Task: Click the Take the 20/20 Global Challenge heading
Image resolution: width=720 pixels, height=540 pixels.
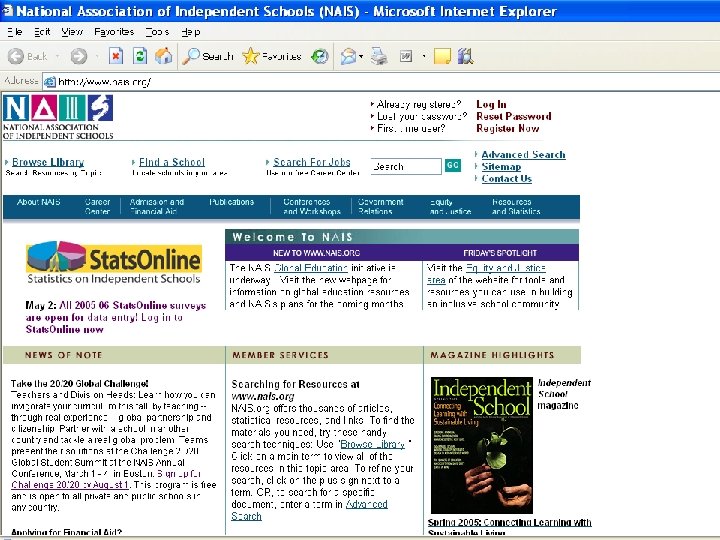Action: [79, 383]
